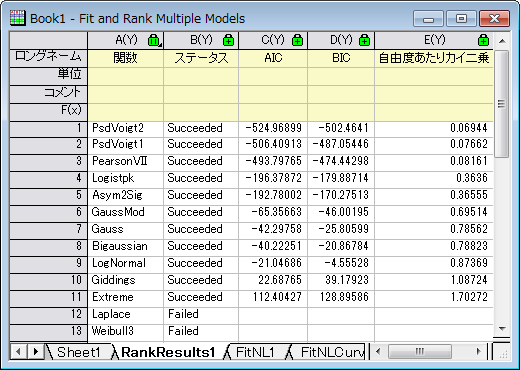Click the AIC long name cell
Image resolution: width=520 pixels, height=370 pixels.
click(x=273, y=58)
